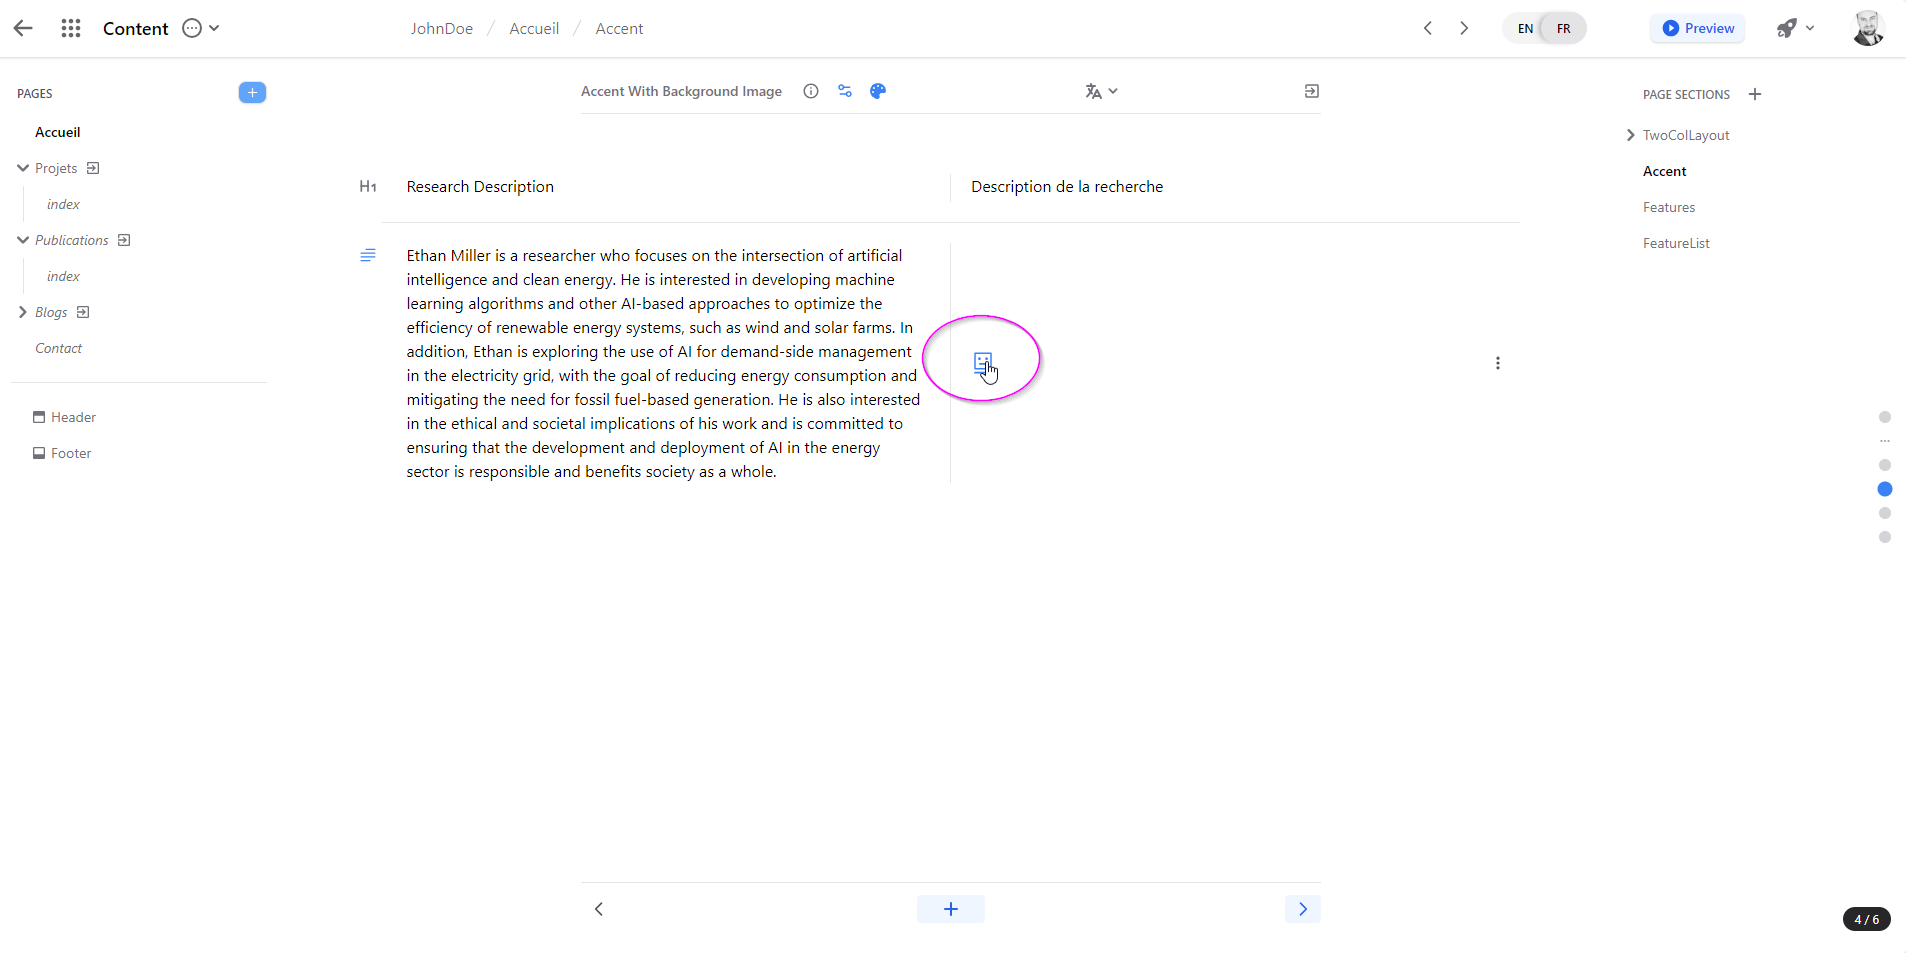Click the AI translate icon in French column

(x=982, y=362)
